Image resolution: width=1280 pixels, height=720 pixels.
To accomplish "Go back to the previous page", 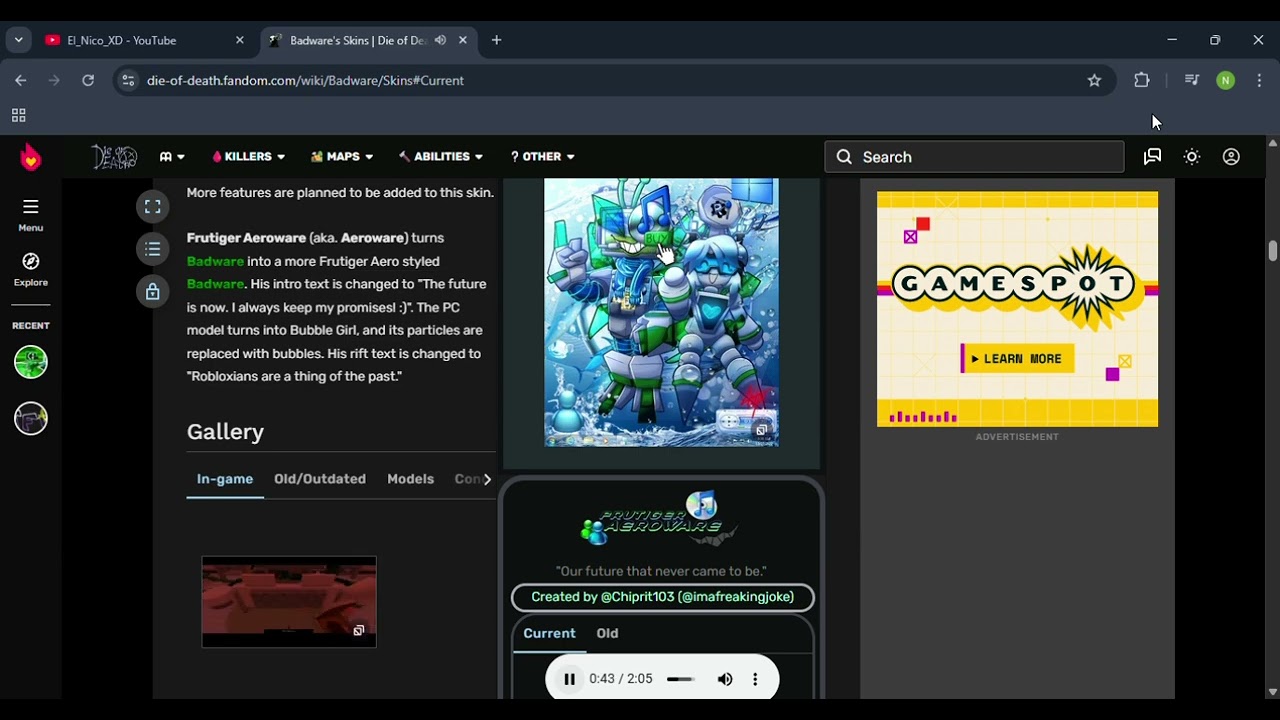I will [x=21, y=80].
